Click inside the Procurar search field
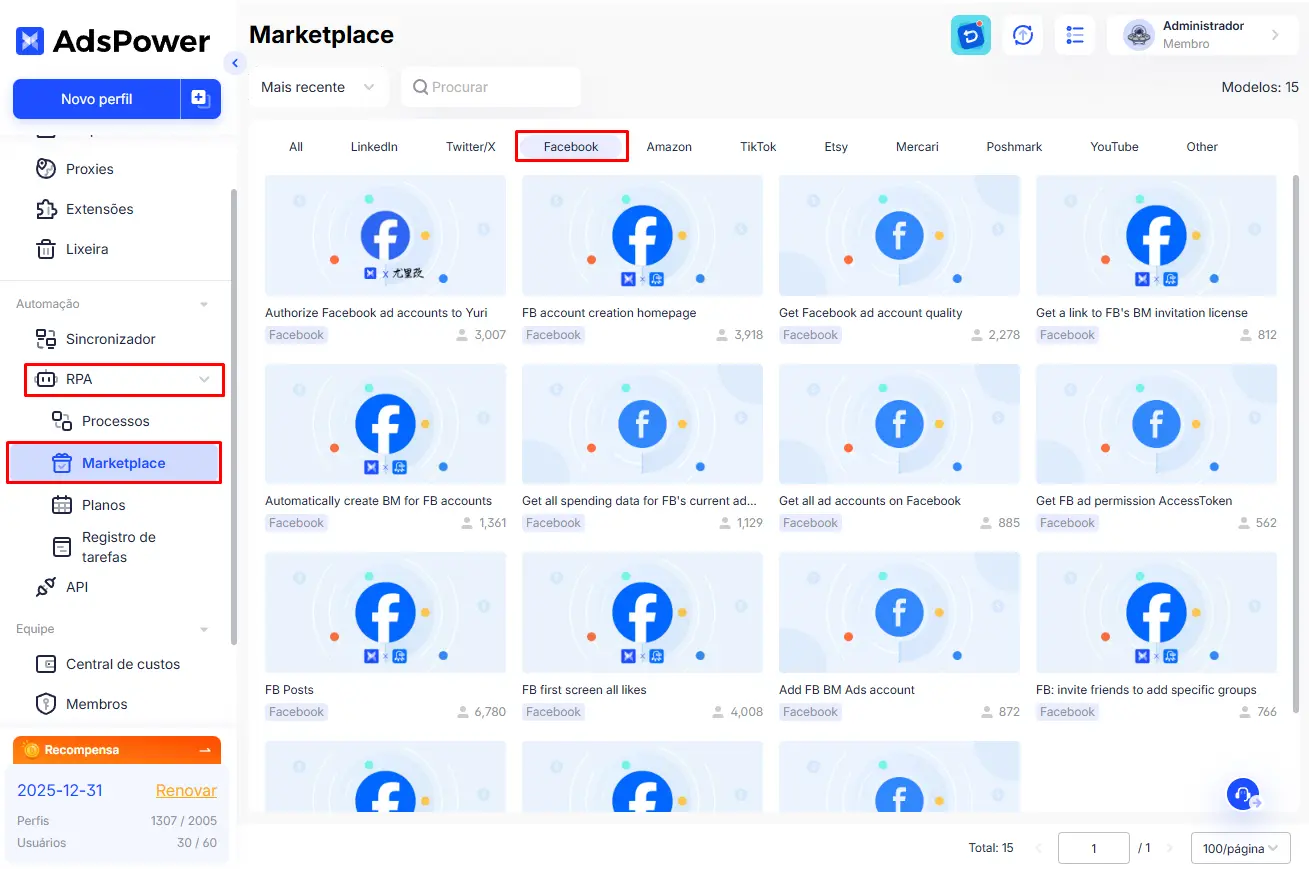Screen dimensions: 1309x869 491,87
